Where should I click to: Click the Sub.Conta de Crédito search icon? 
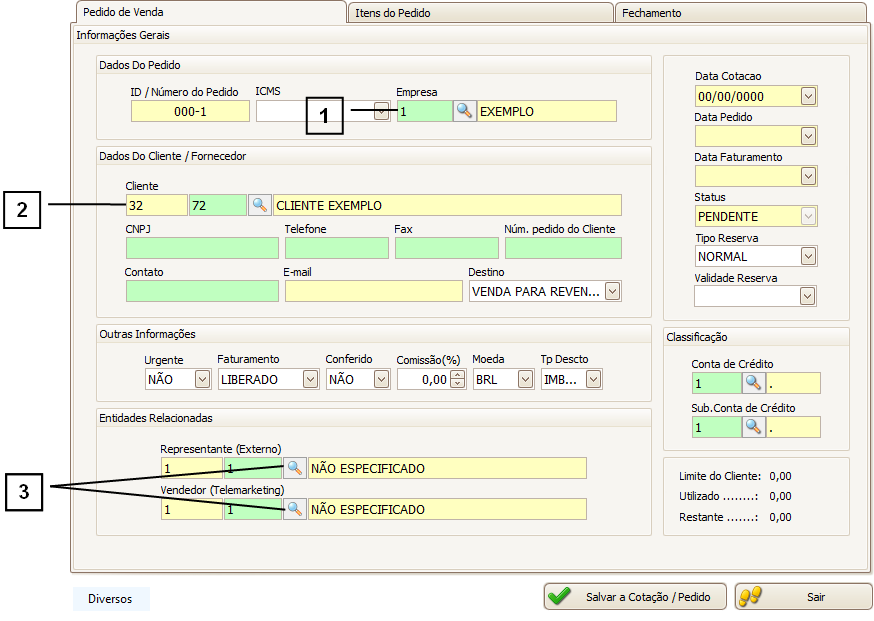[753, 427]
